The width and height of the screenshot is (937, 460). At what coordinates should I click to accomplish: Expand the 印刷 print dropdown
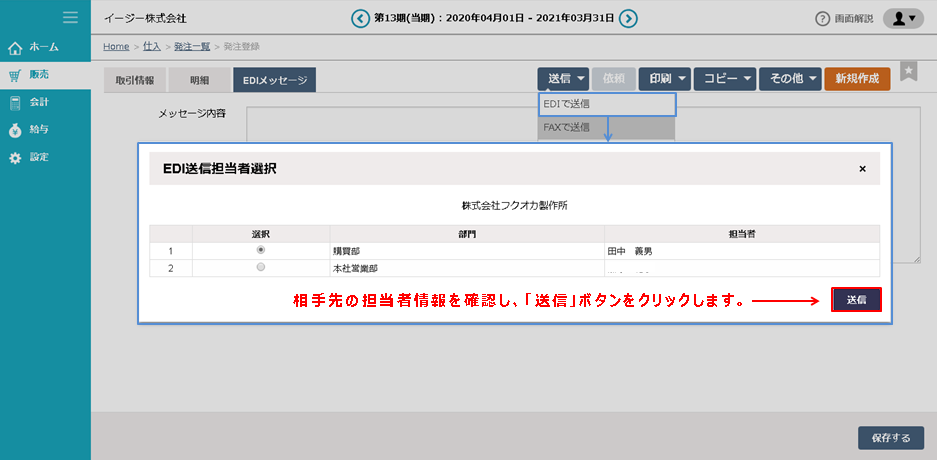(665, 79)
